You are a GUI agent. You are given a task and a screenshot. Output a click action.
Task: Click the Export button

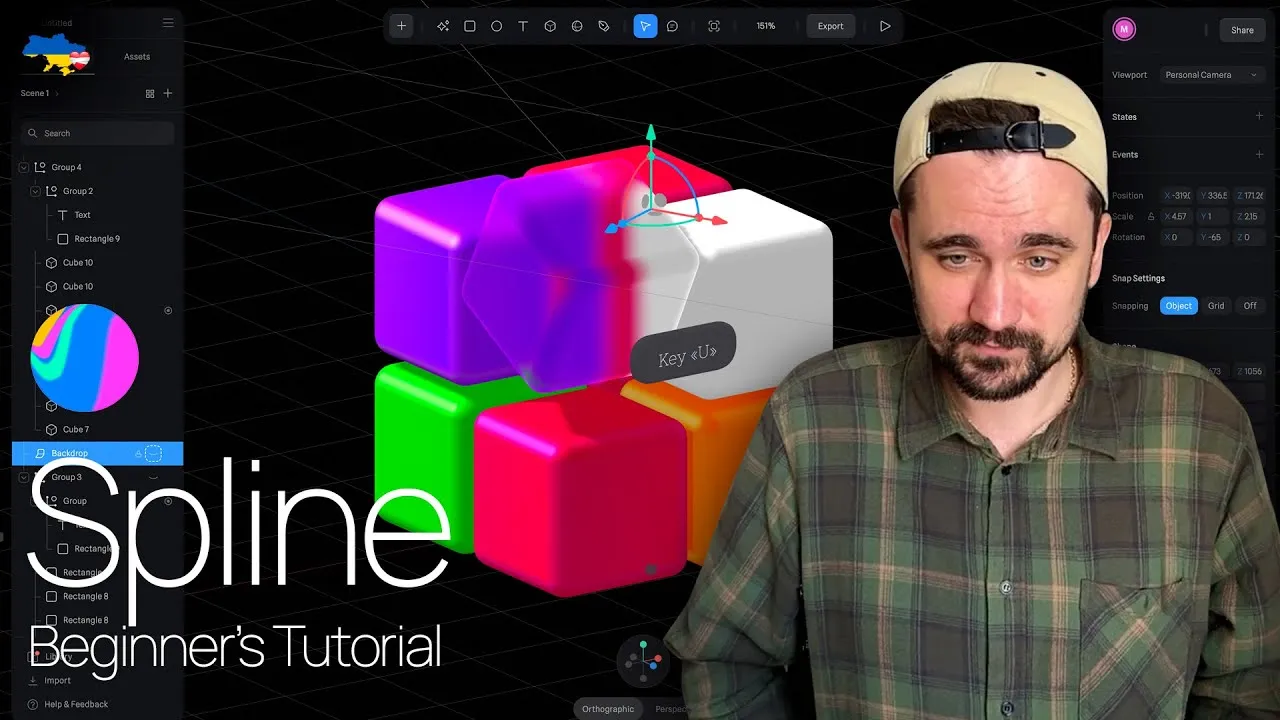pyautogui.click(x=831, y=26)
